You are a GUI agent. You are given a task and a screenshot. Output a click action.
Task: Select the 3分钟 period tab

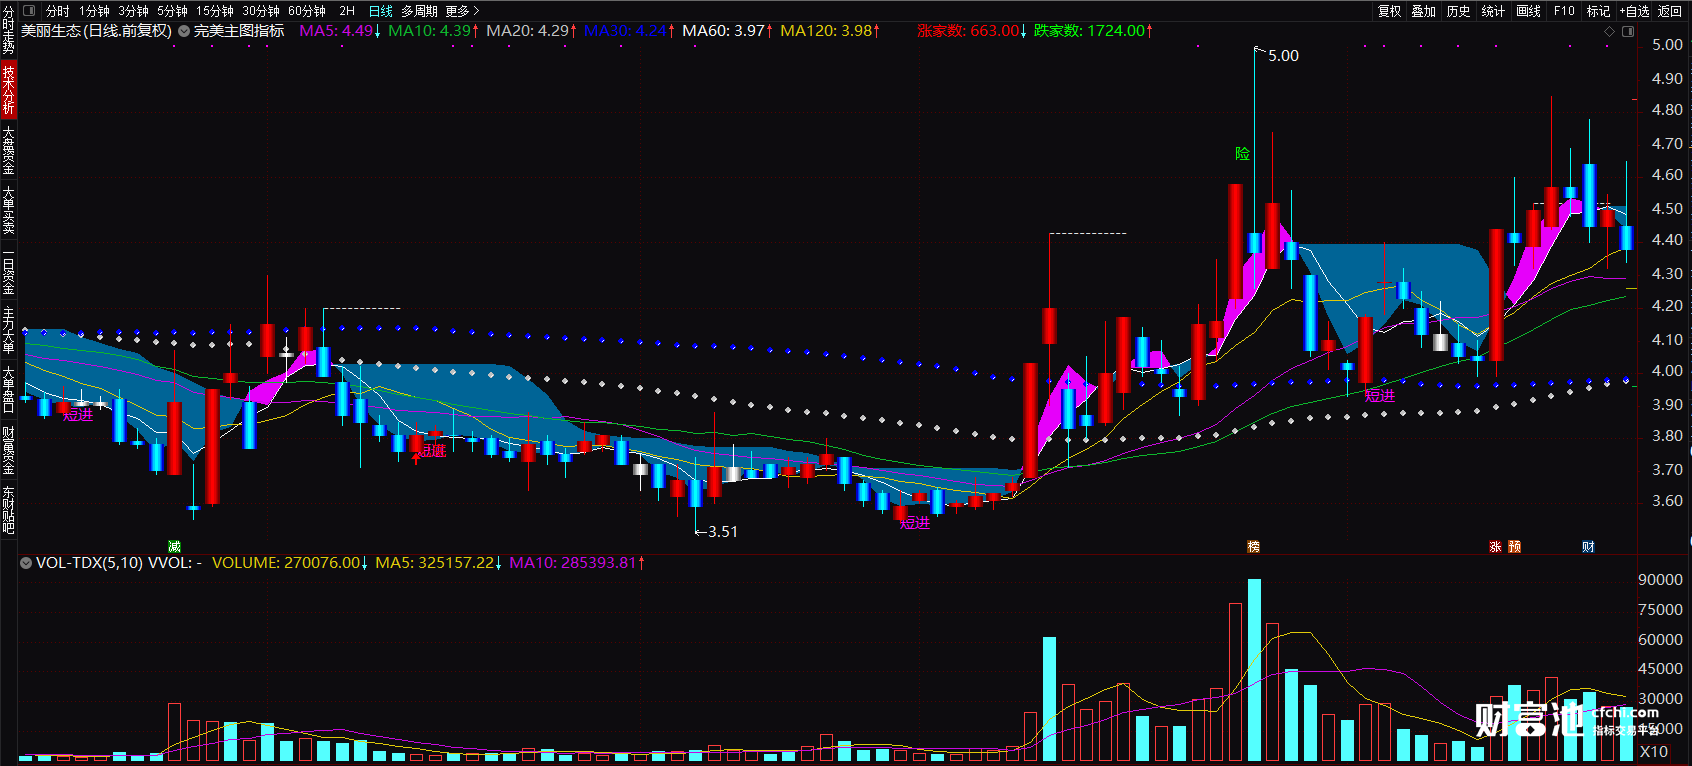coord(133,11)
